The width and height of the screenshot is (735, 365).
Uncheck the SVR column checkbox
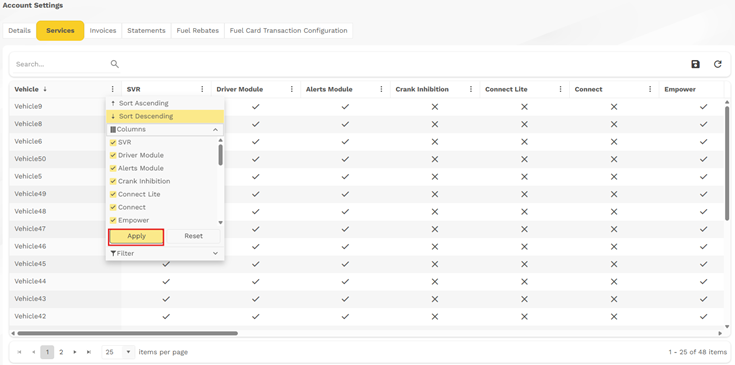pyautogui.click(x=113, y=142)
